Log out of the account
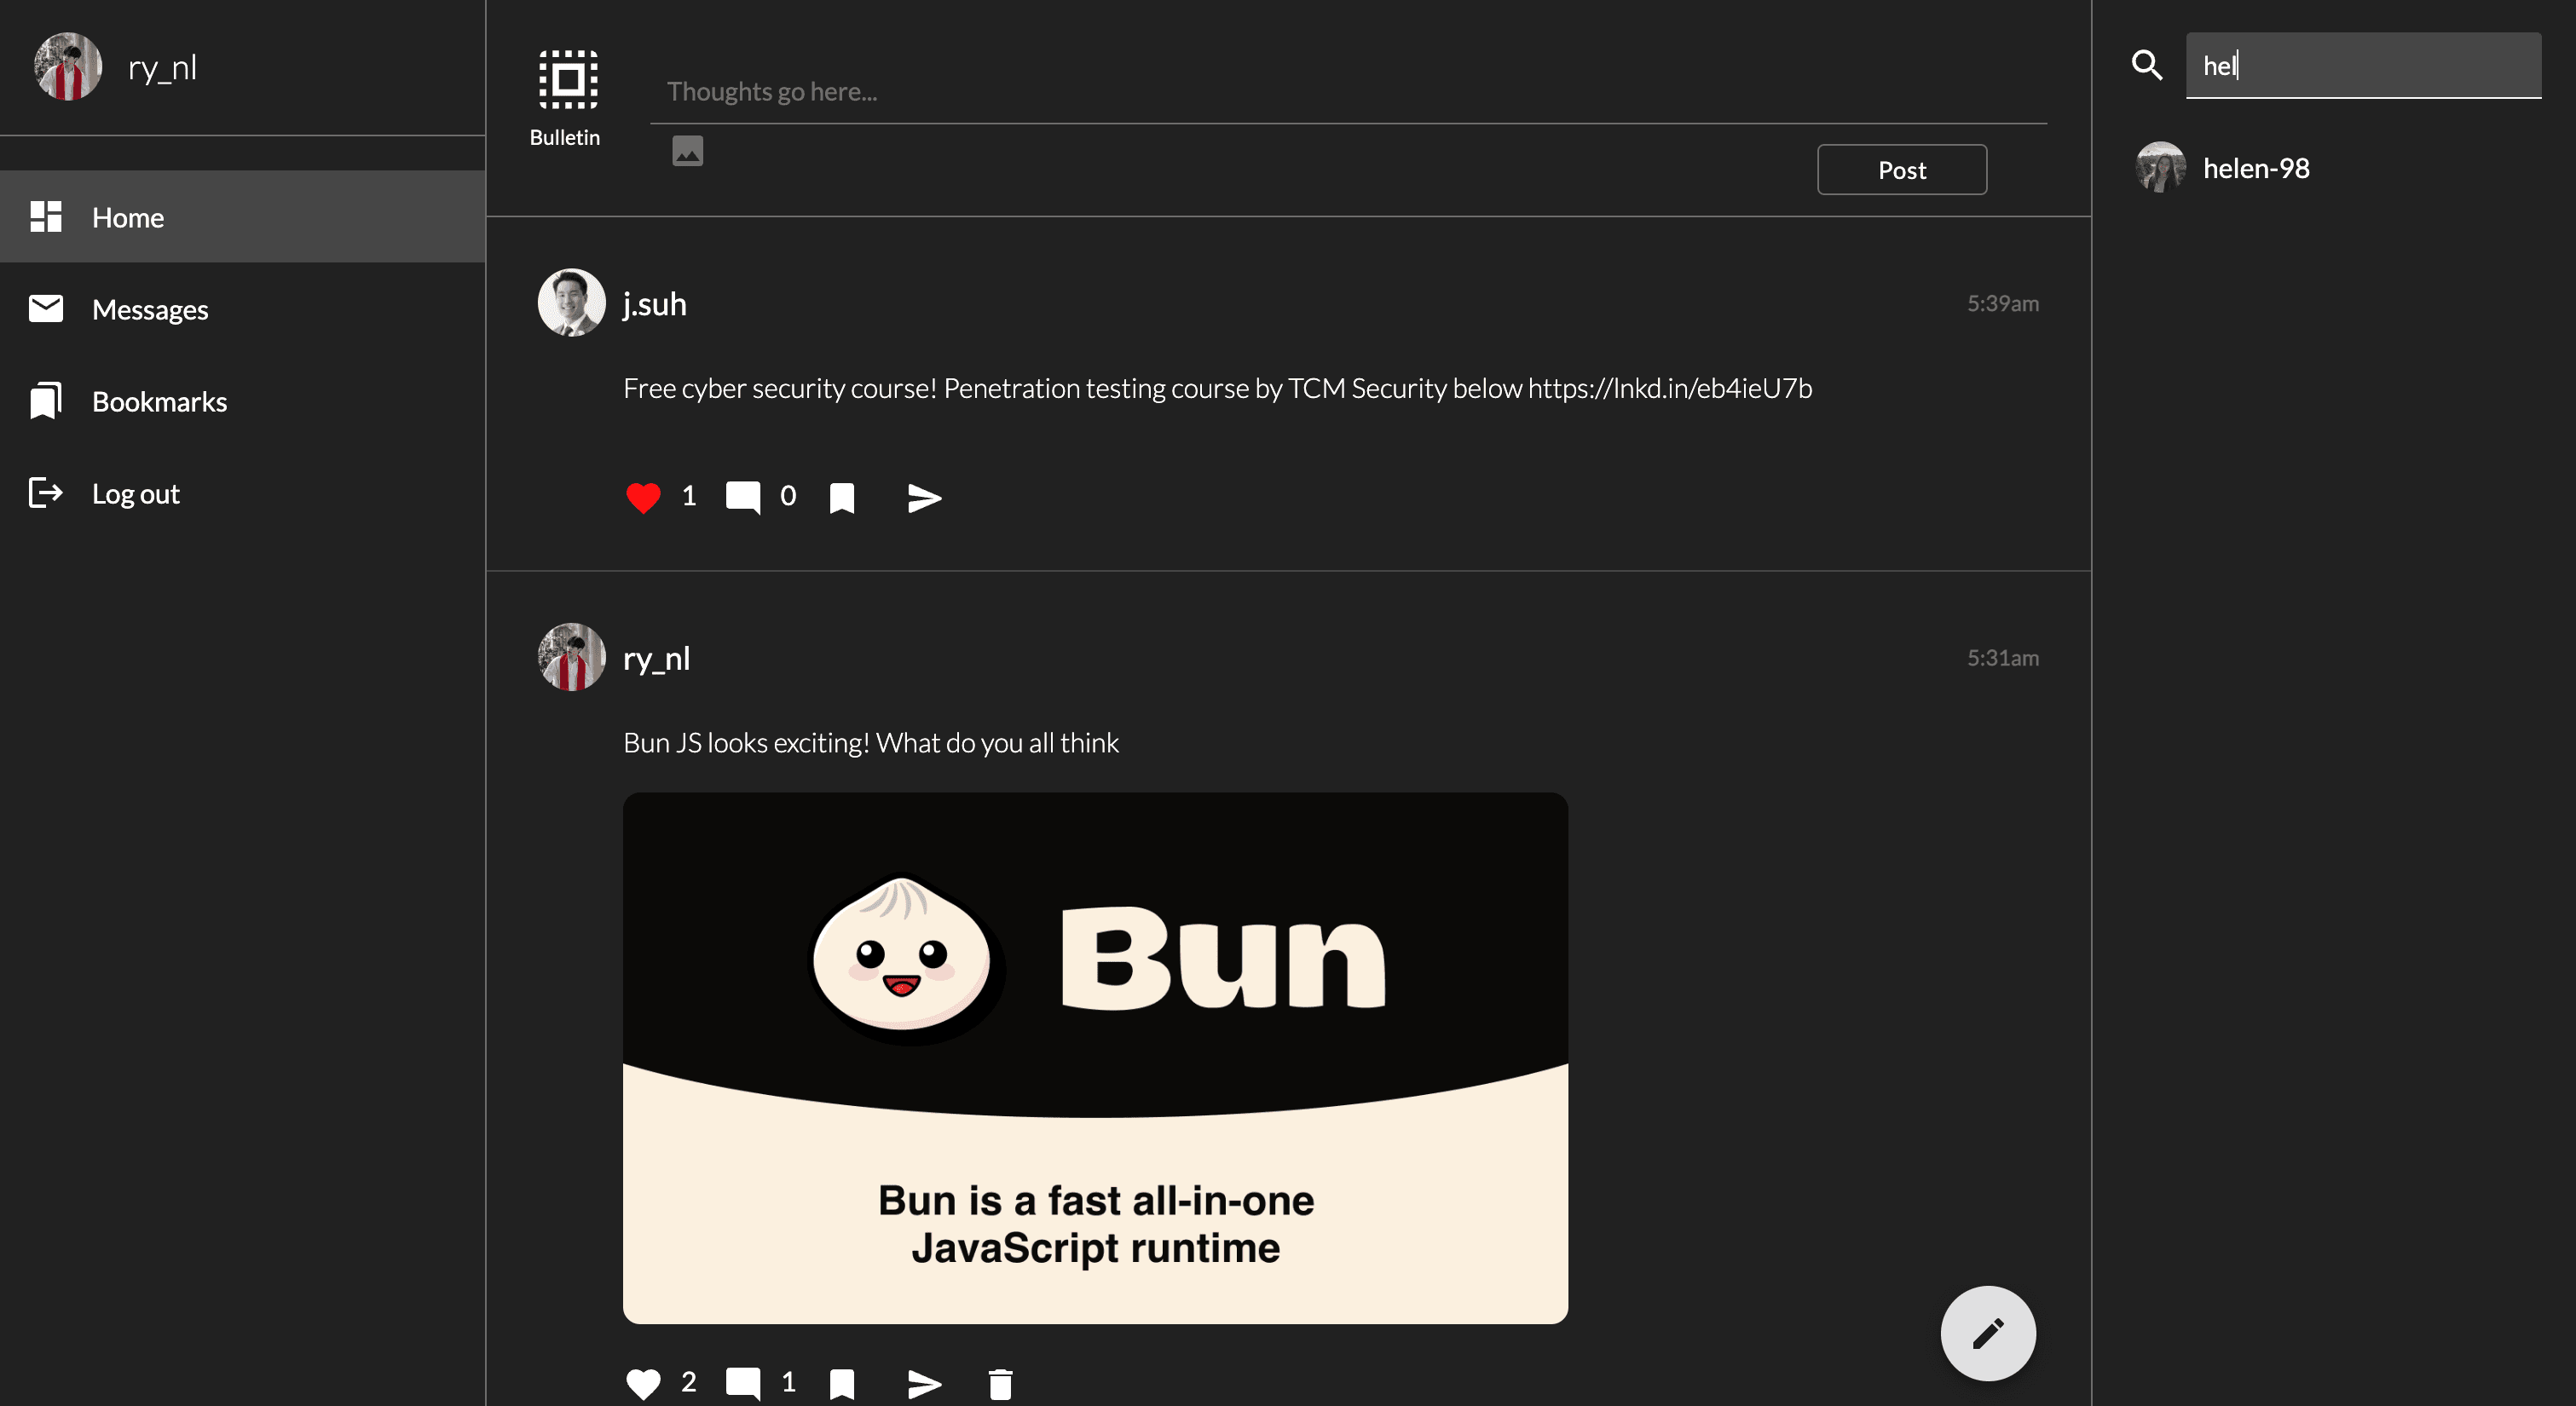Image resolution: width=2576 pixels, height=1406 pixels. [x=135, y=493]
